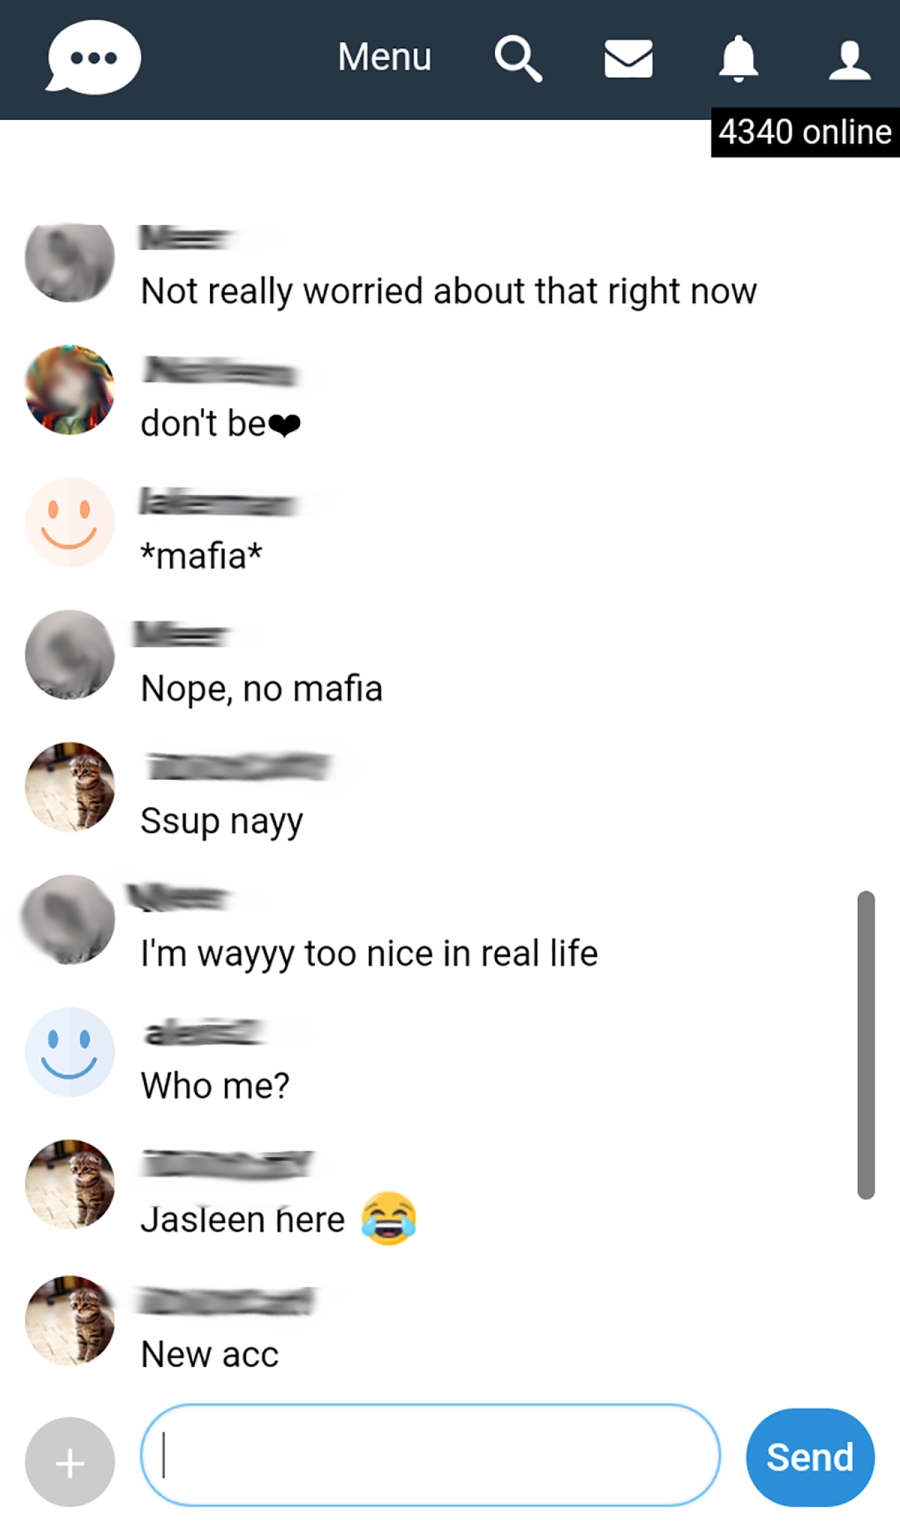Click the 'Jasleen here' message

coord(279,1219)
